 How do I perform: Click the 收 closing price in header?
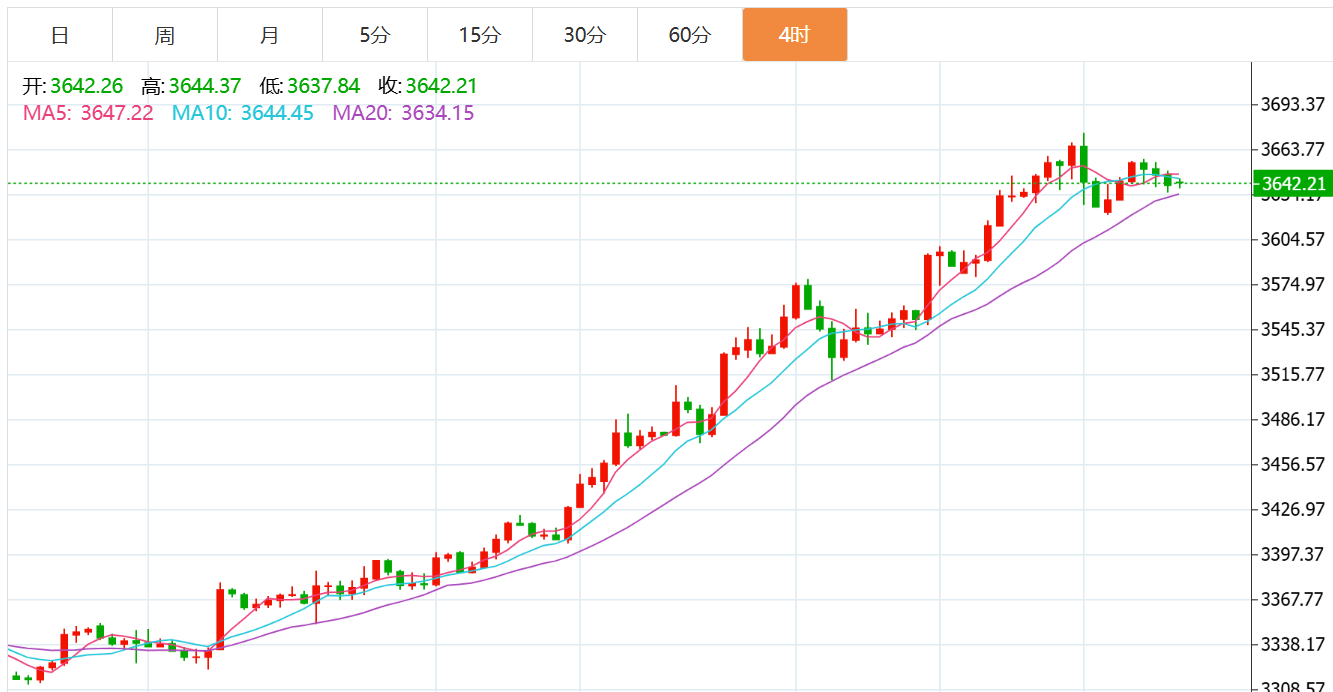click(x=442, y=86)
